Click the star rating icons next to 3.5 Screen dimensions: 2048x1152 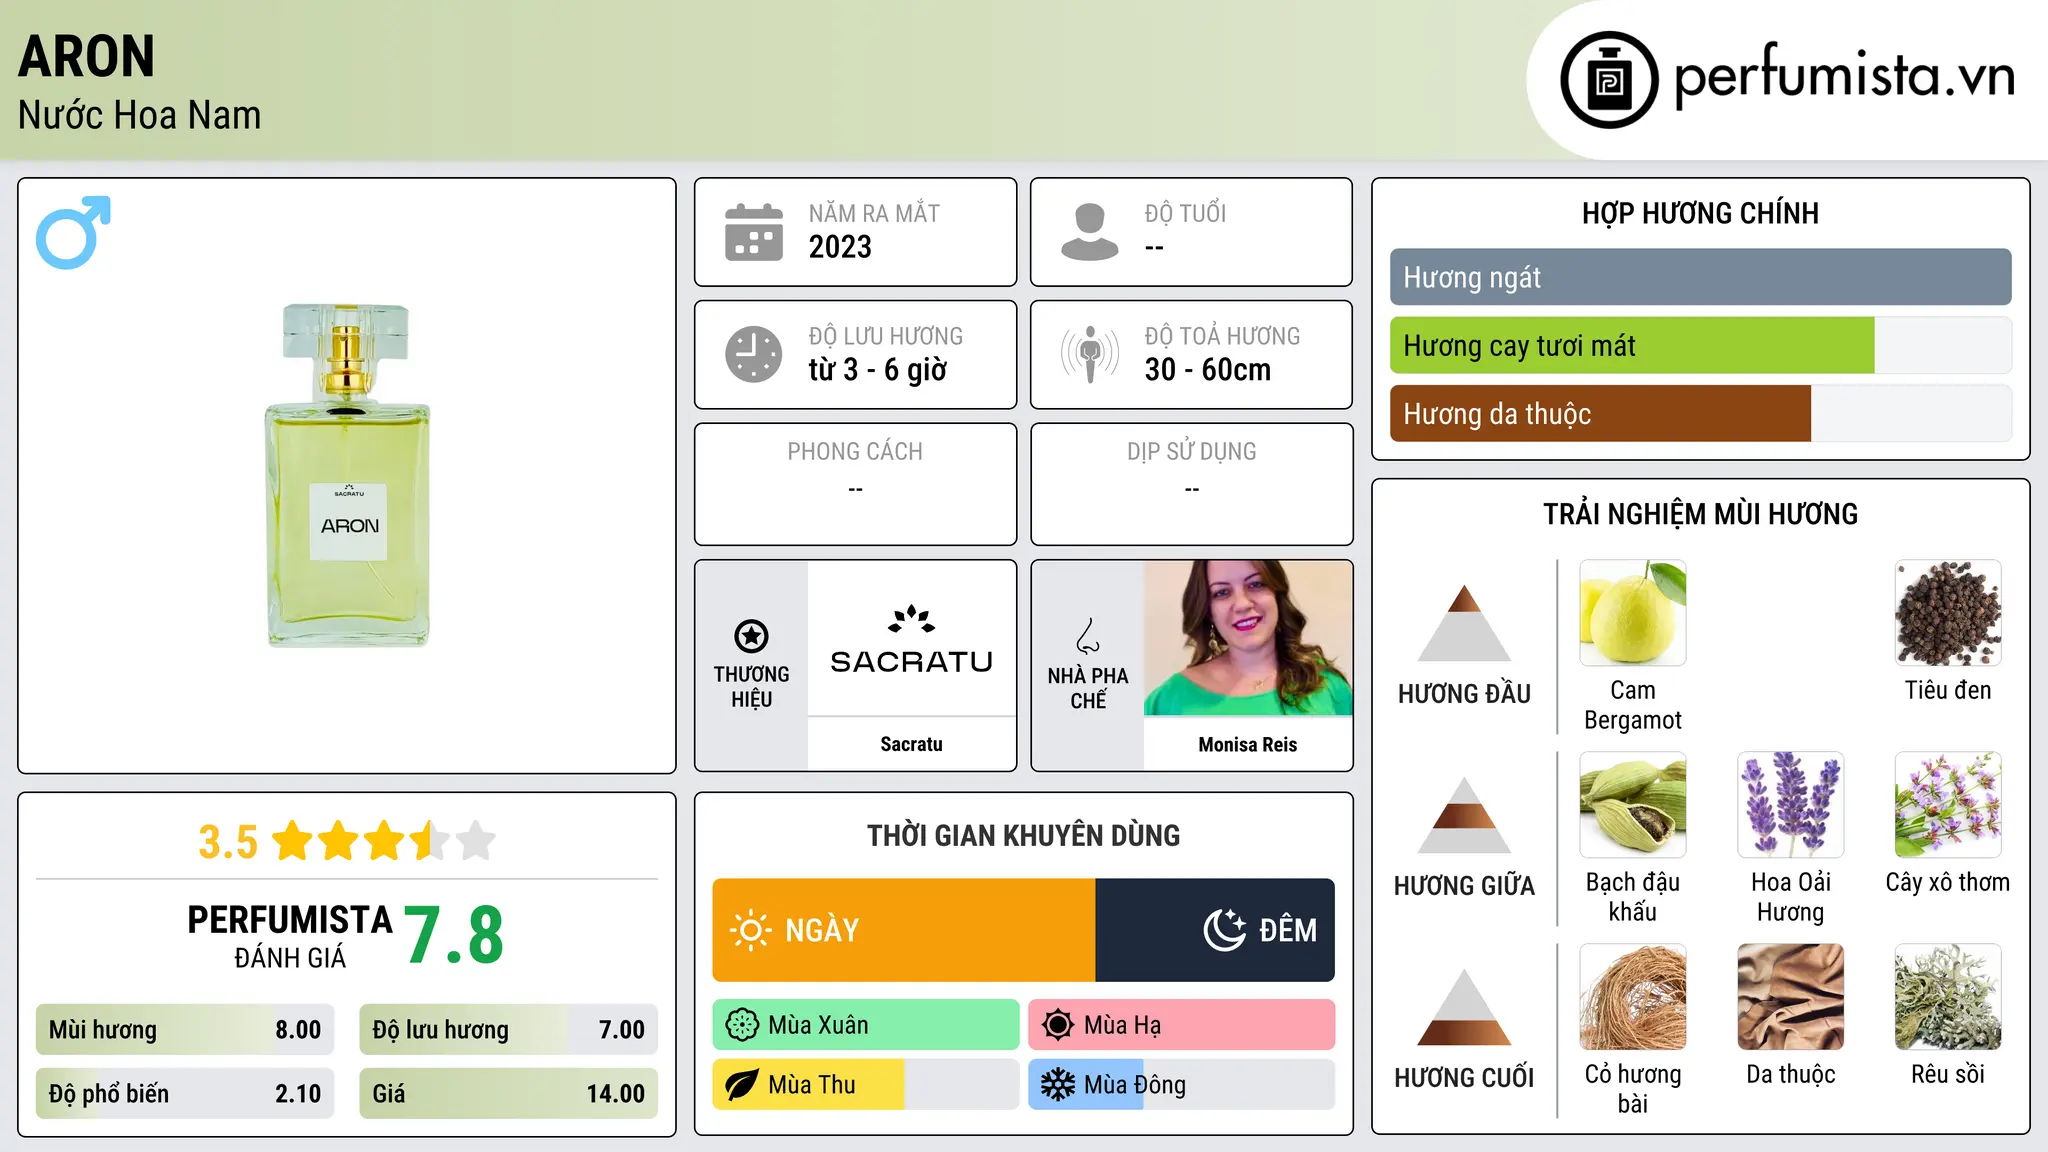[x=384, y=841]
